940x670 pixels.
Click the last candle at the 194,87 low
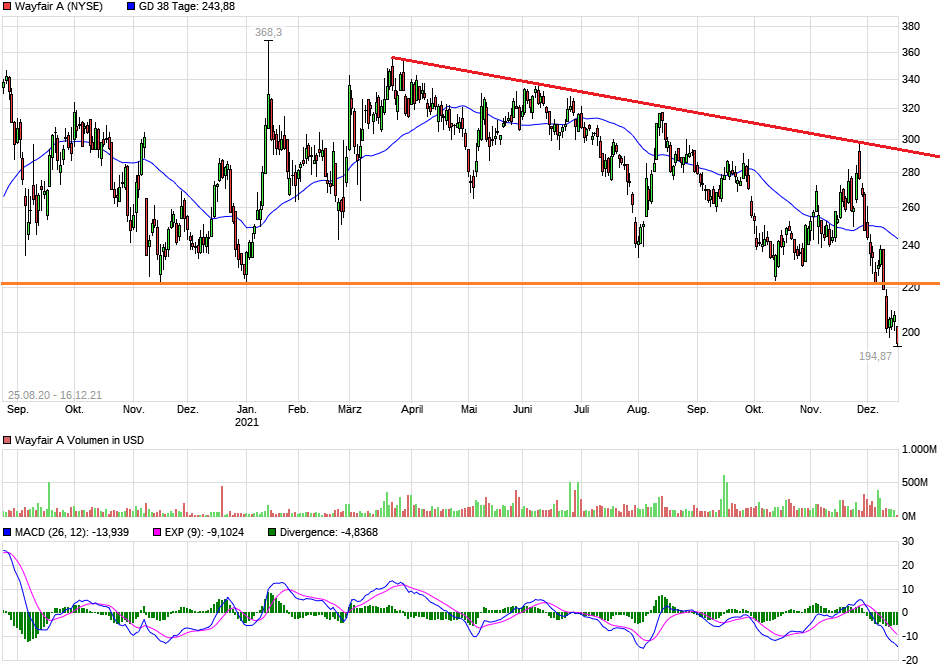(x=897, y=336)
